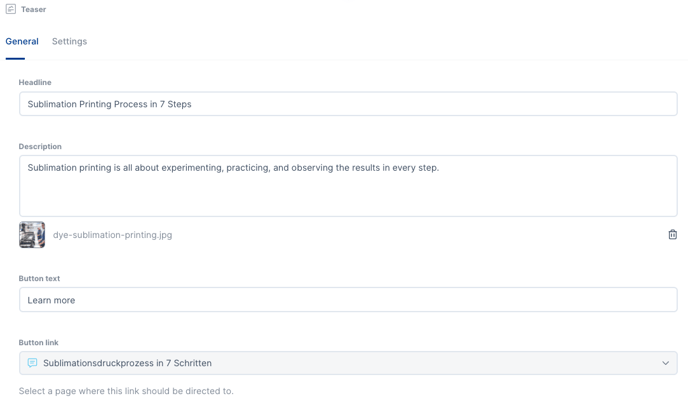Expand the Button link dropdown chevron
Viewport: 688px width, 403px height.
tap(665, 363)
